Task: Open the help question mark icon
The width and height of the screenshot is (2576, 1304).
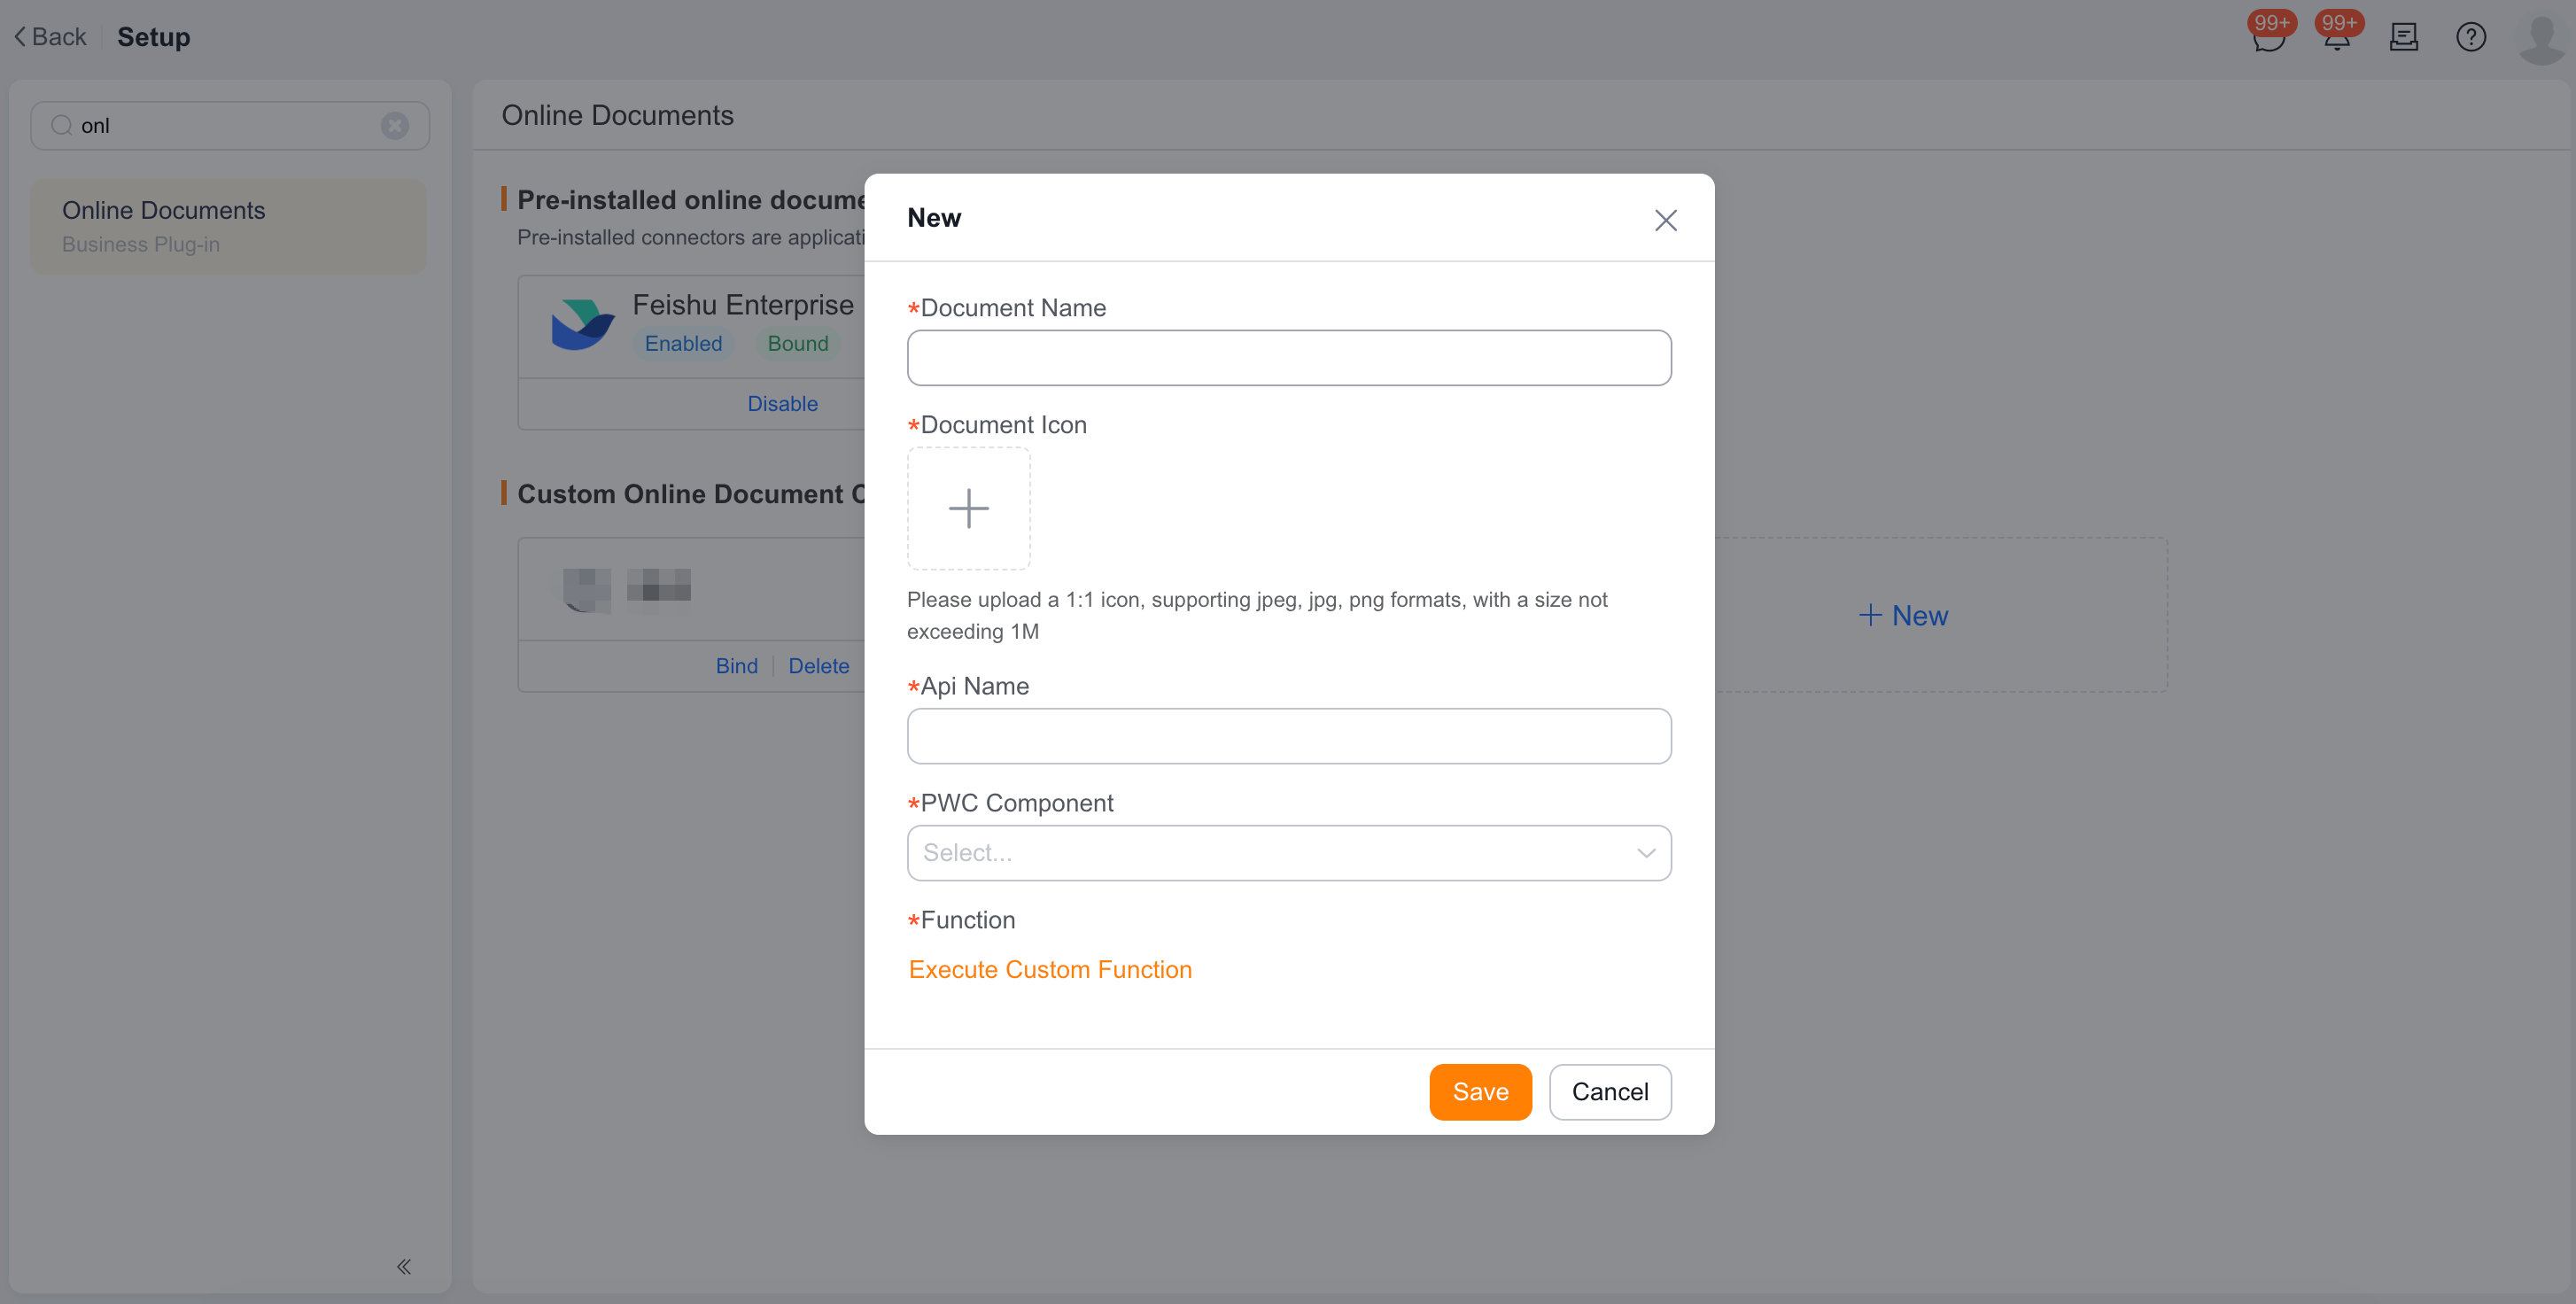Action: (x=2470, y=37)
